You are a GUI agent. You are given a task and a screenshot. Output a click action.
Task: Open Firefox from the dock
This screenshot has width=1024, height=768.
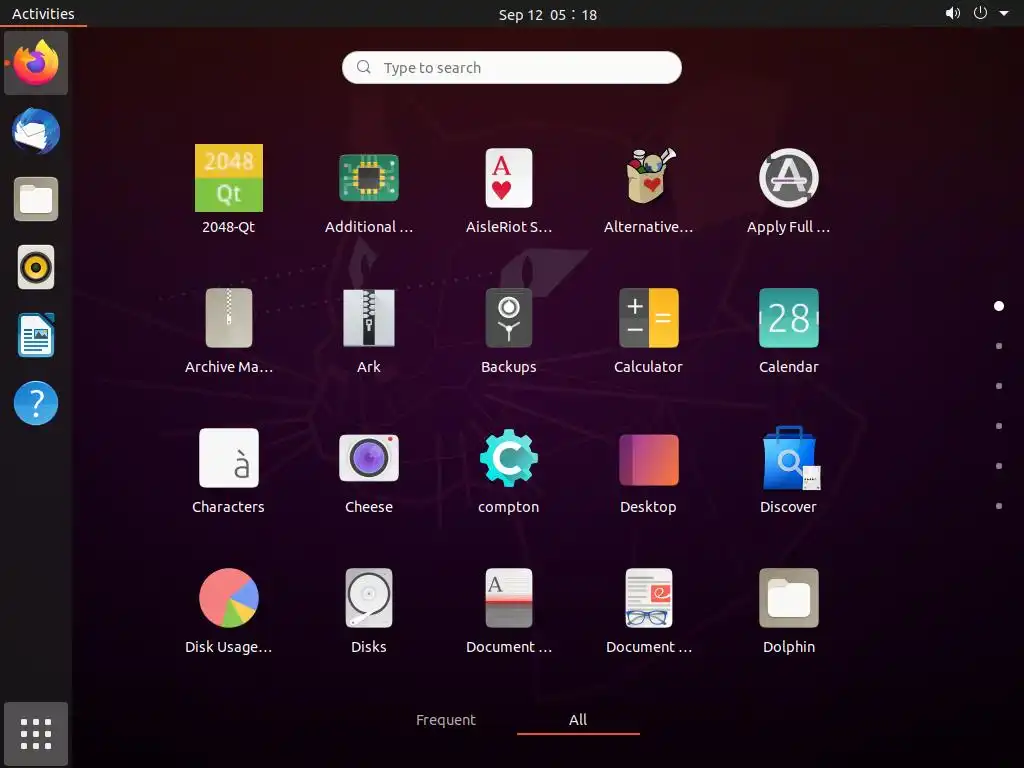coord(36,63)
